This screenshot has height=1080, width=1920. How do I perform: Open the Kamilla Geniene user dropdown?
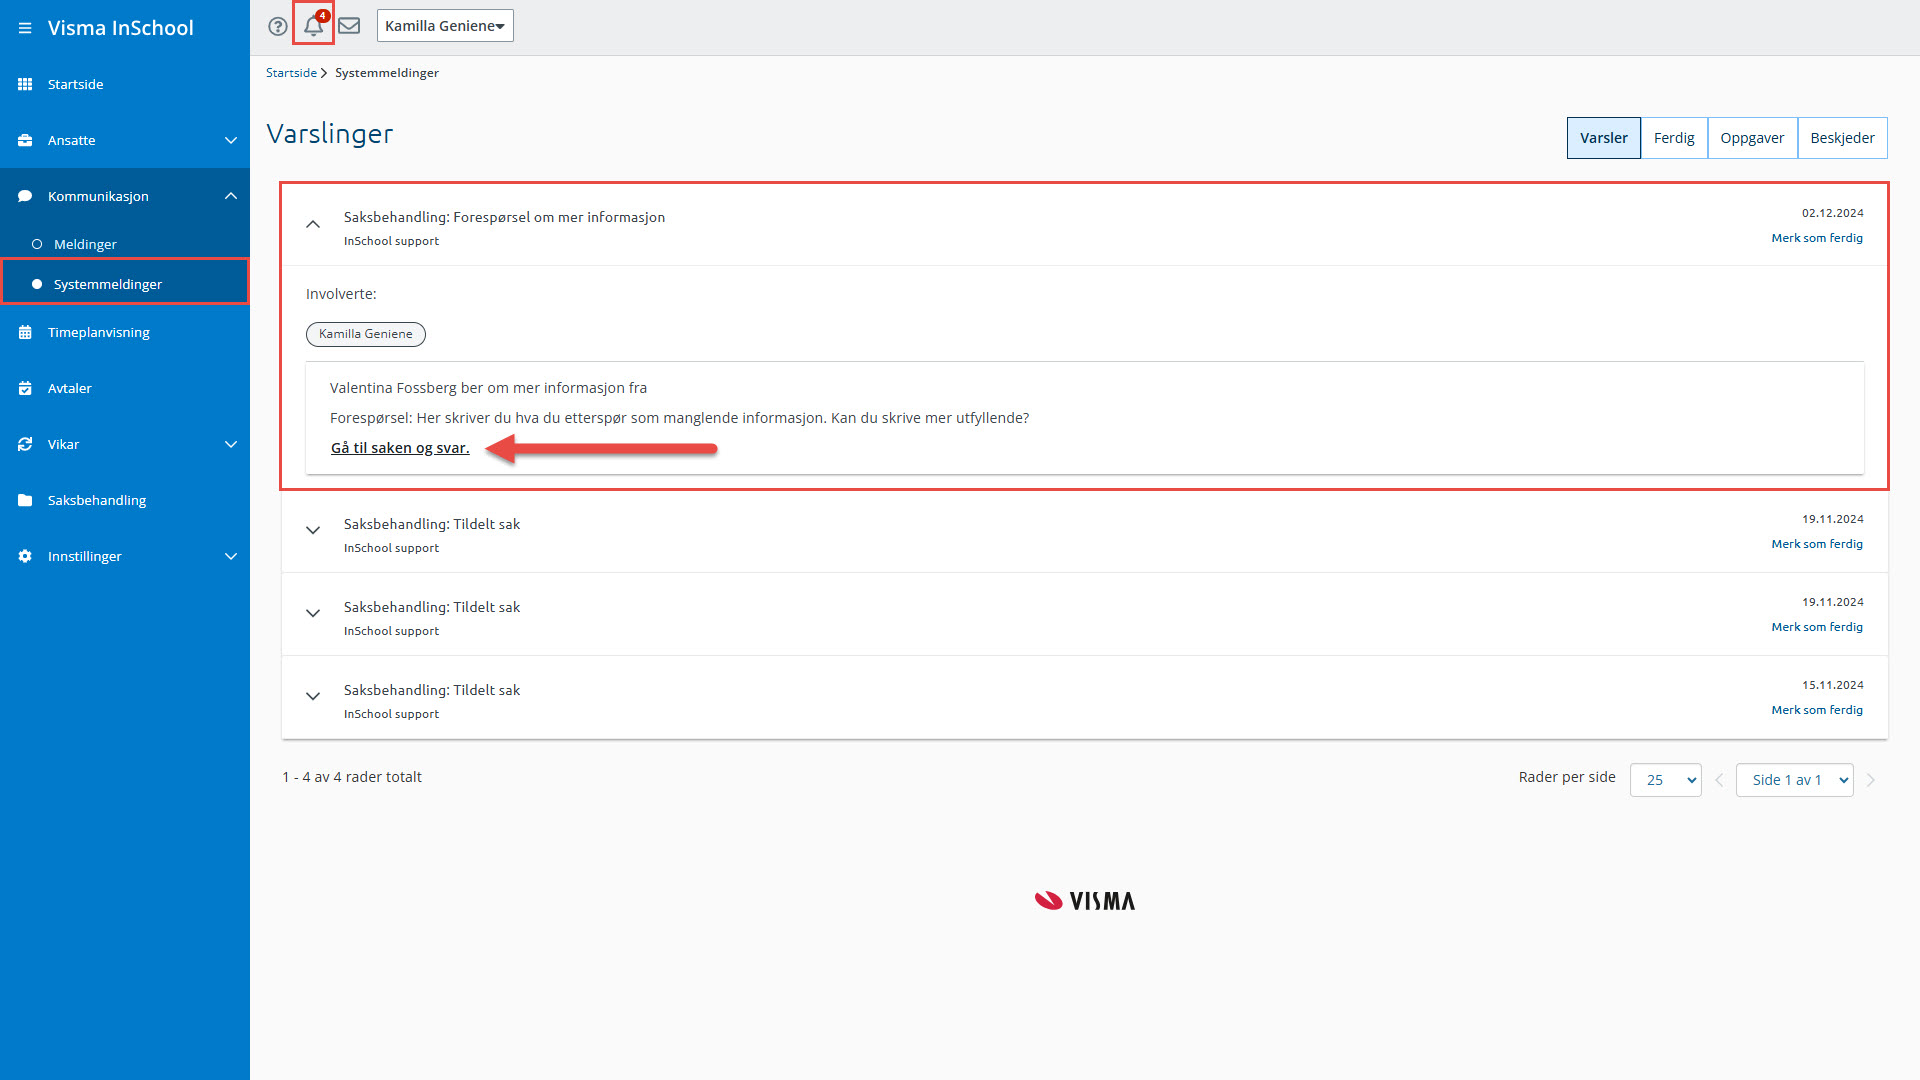point(444,26)
